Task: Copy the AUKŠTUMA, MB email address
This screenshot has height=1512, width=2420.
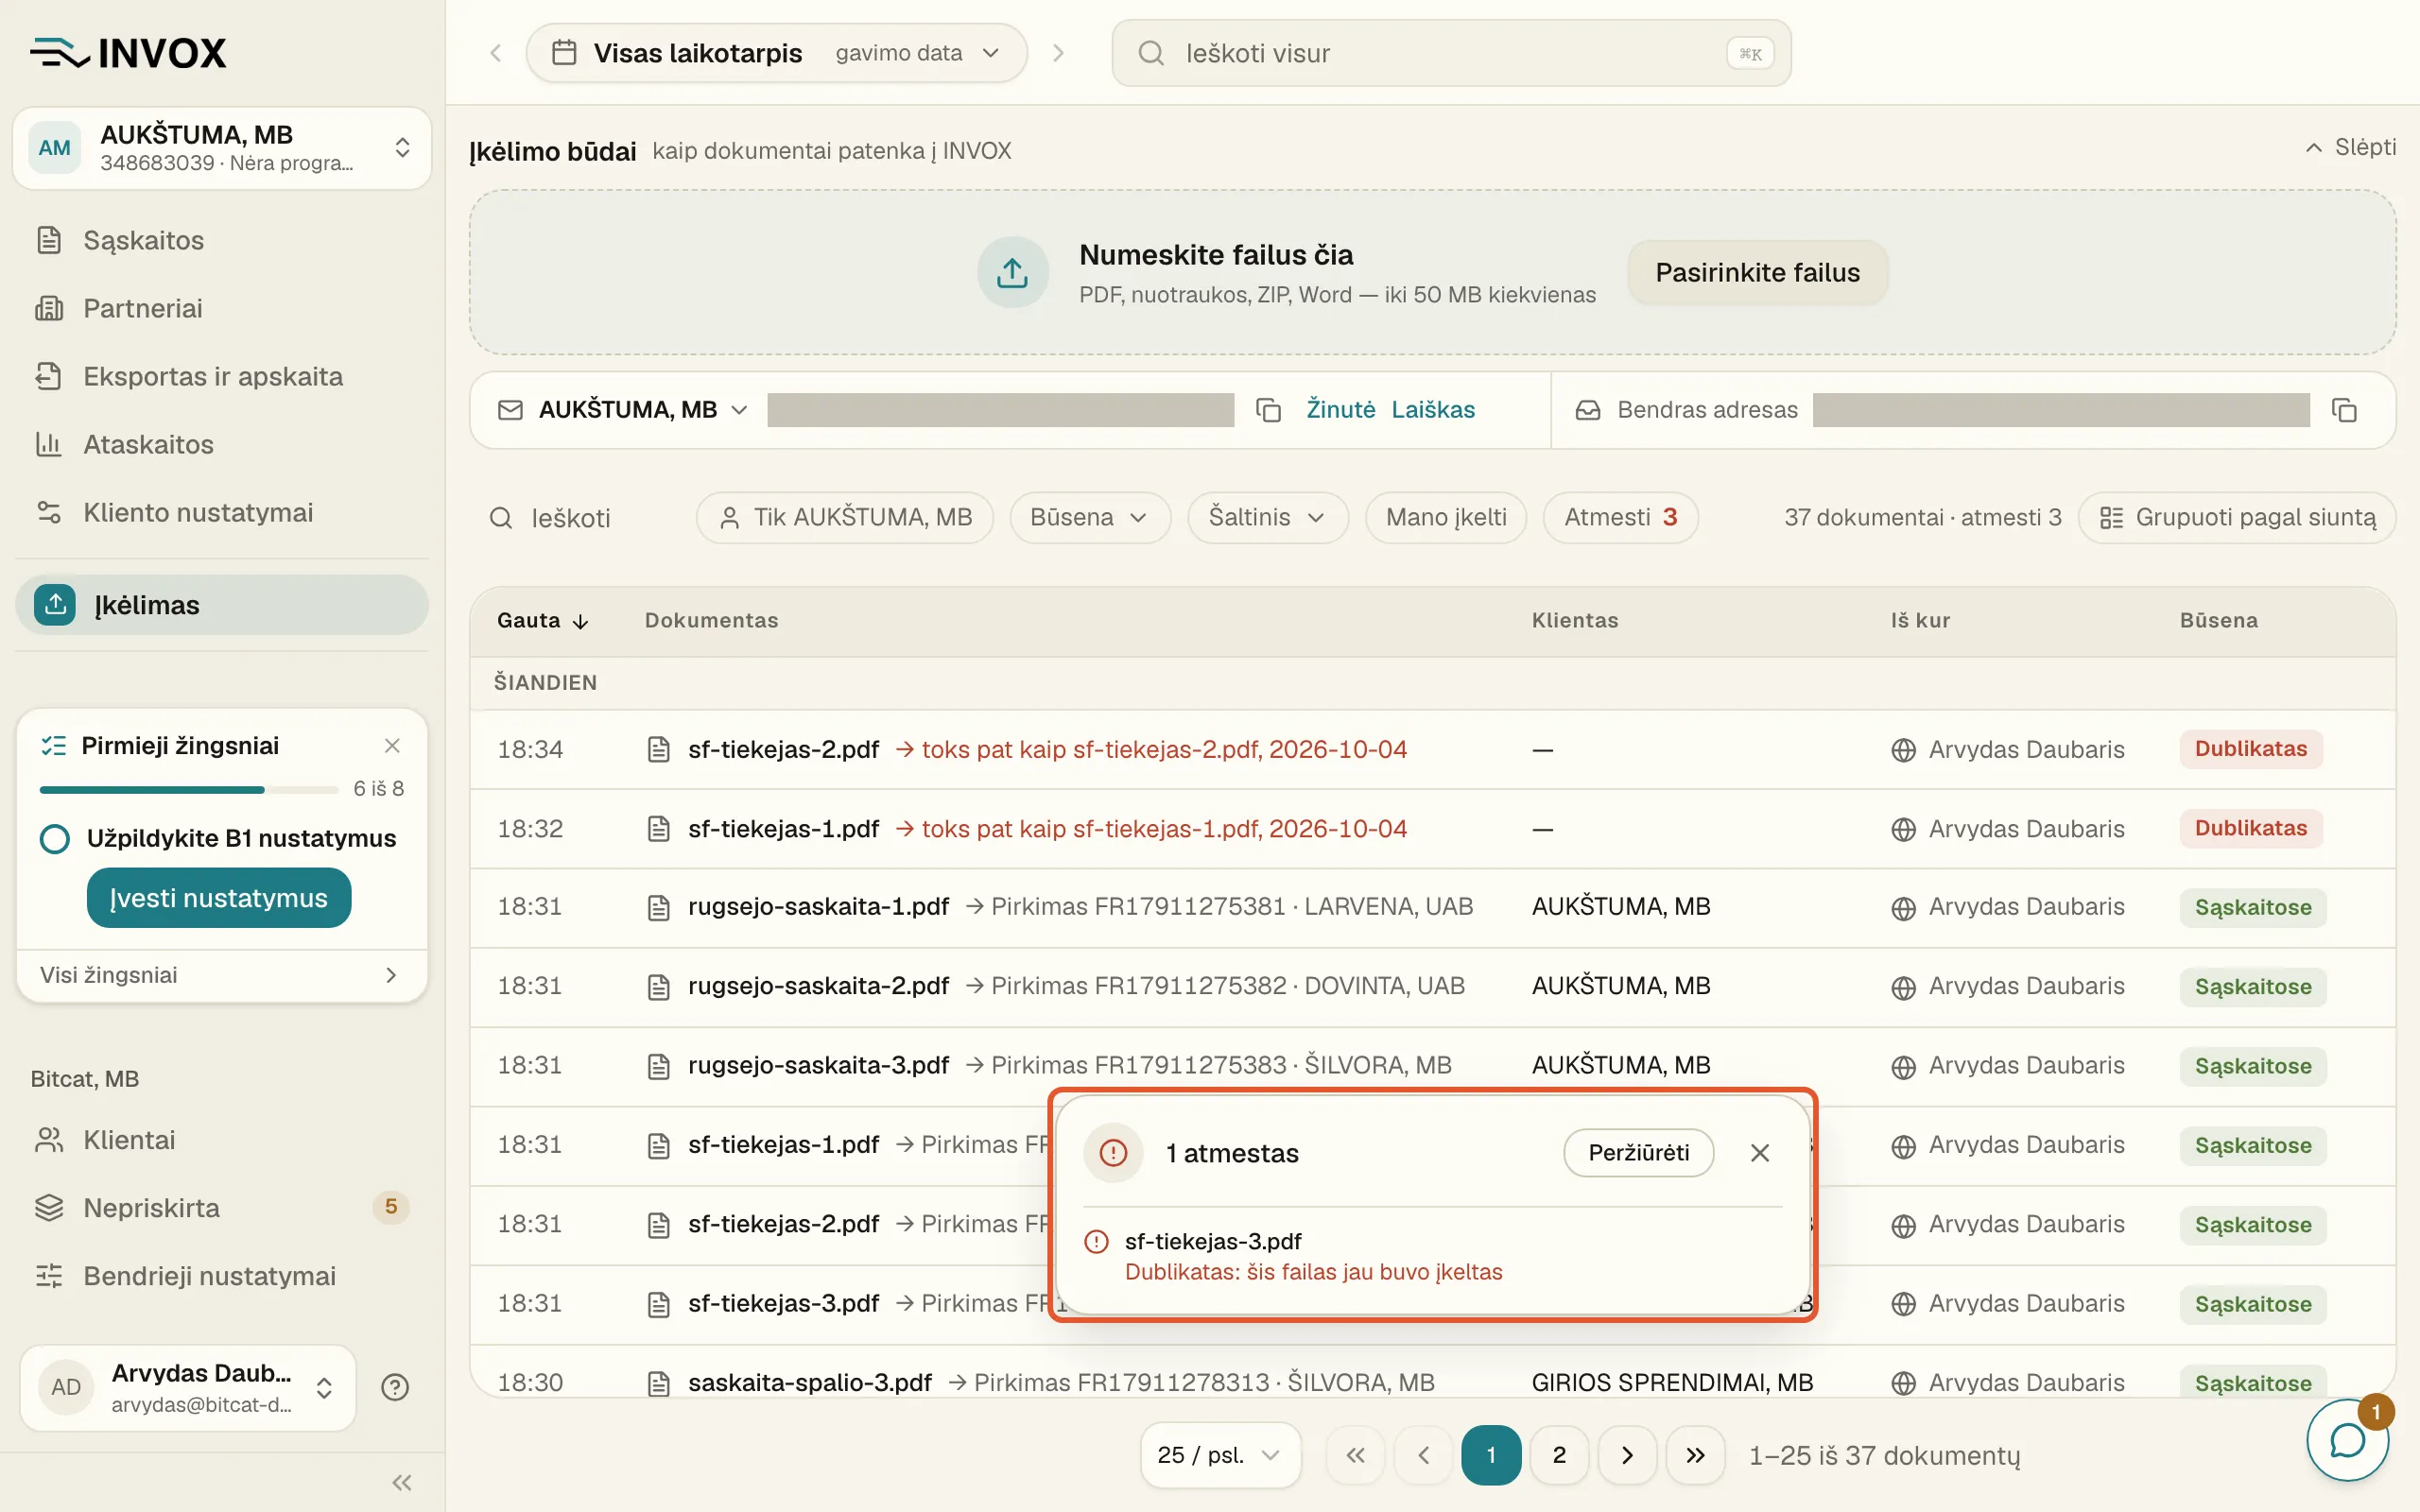Action: point(1268,410)
